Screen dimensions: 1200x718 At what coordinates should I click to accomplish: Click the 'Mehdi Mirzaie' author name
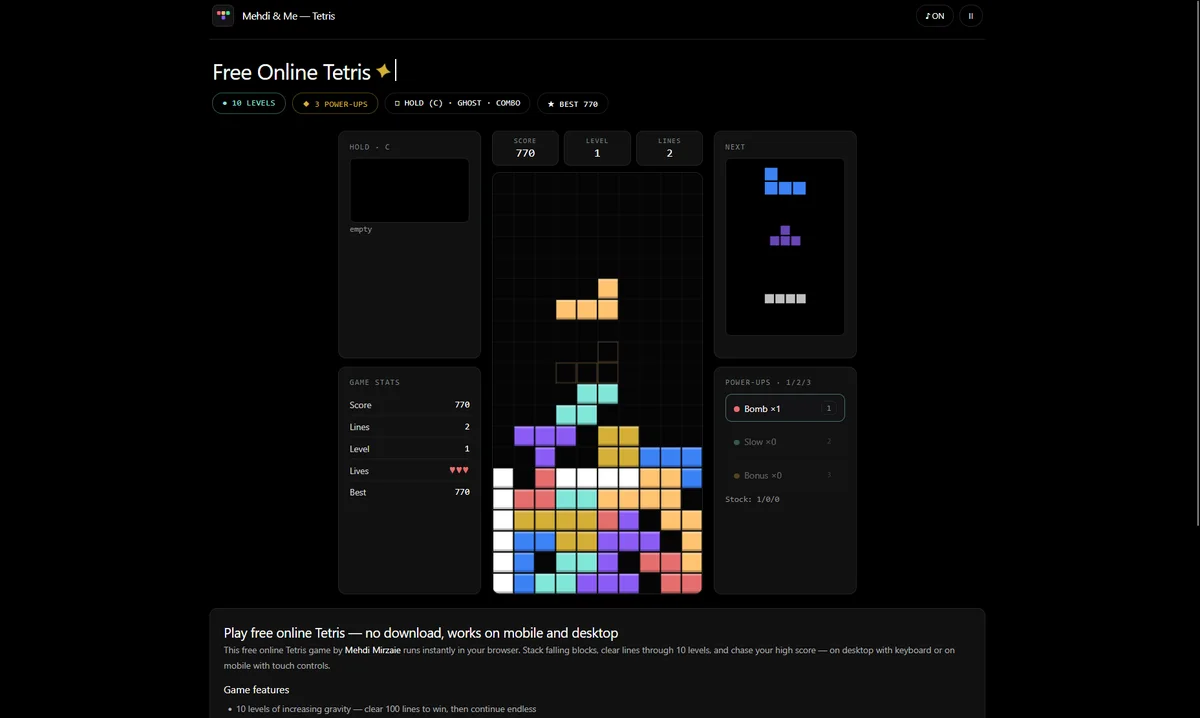[x=375, y=650]
